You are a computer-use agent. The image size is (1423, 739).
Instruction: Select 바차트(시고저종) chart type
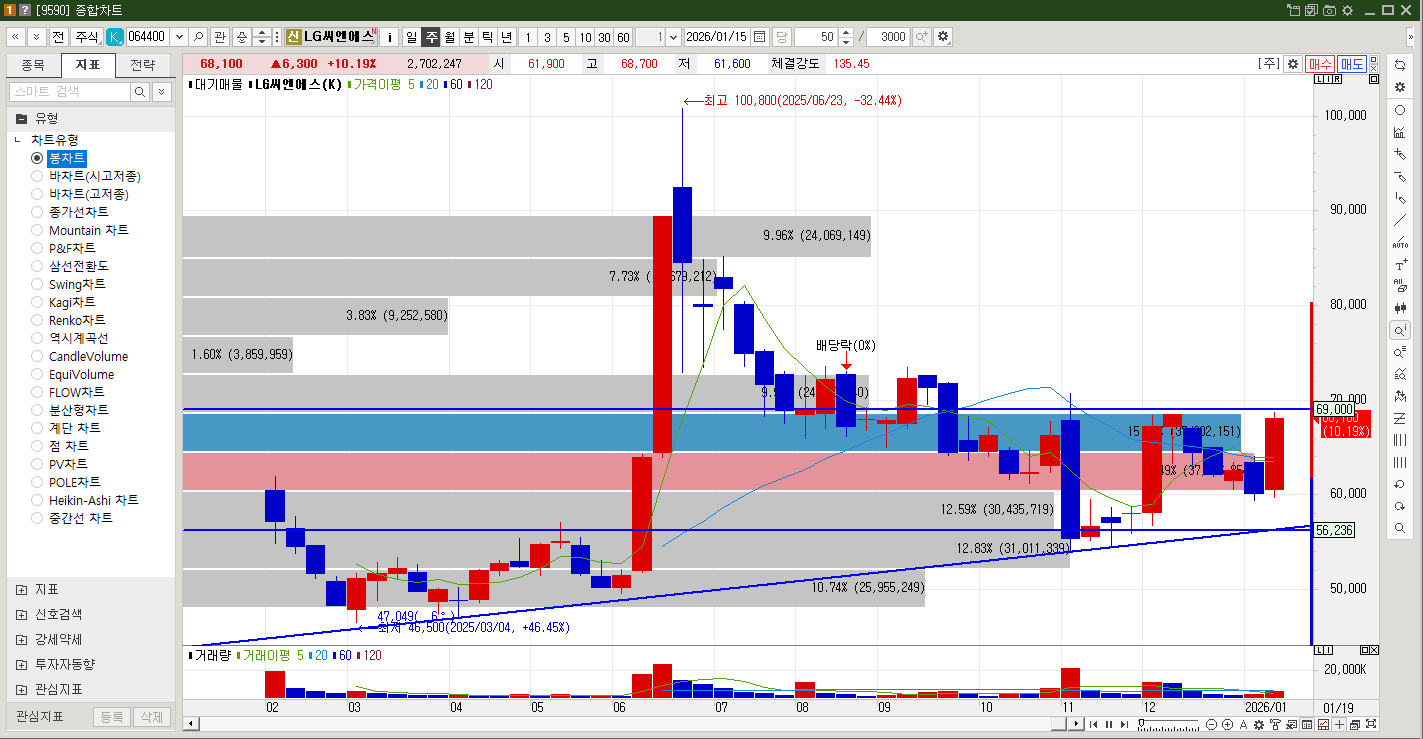(x=88, y=176)
